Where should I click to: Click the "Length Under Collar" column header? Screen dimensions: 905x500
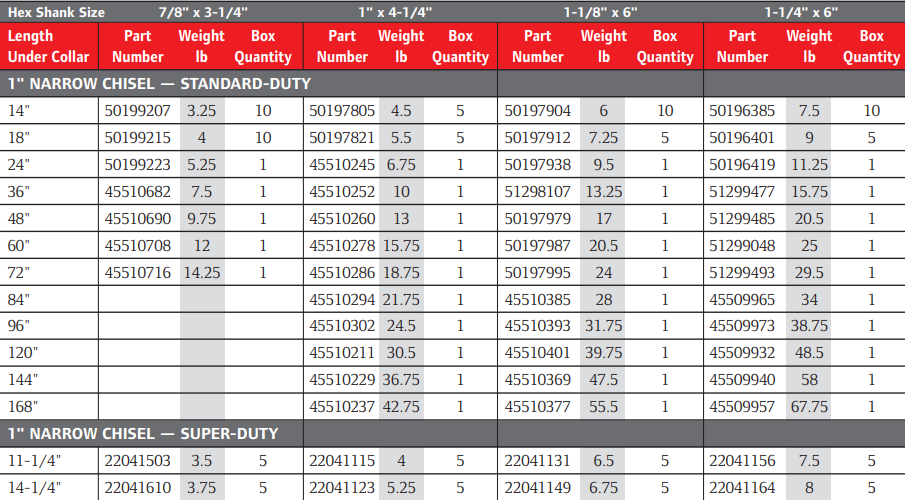pos(49,47)
